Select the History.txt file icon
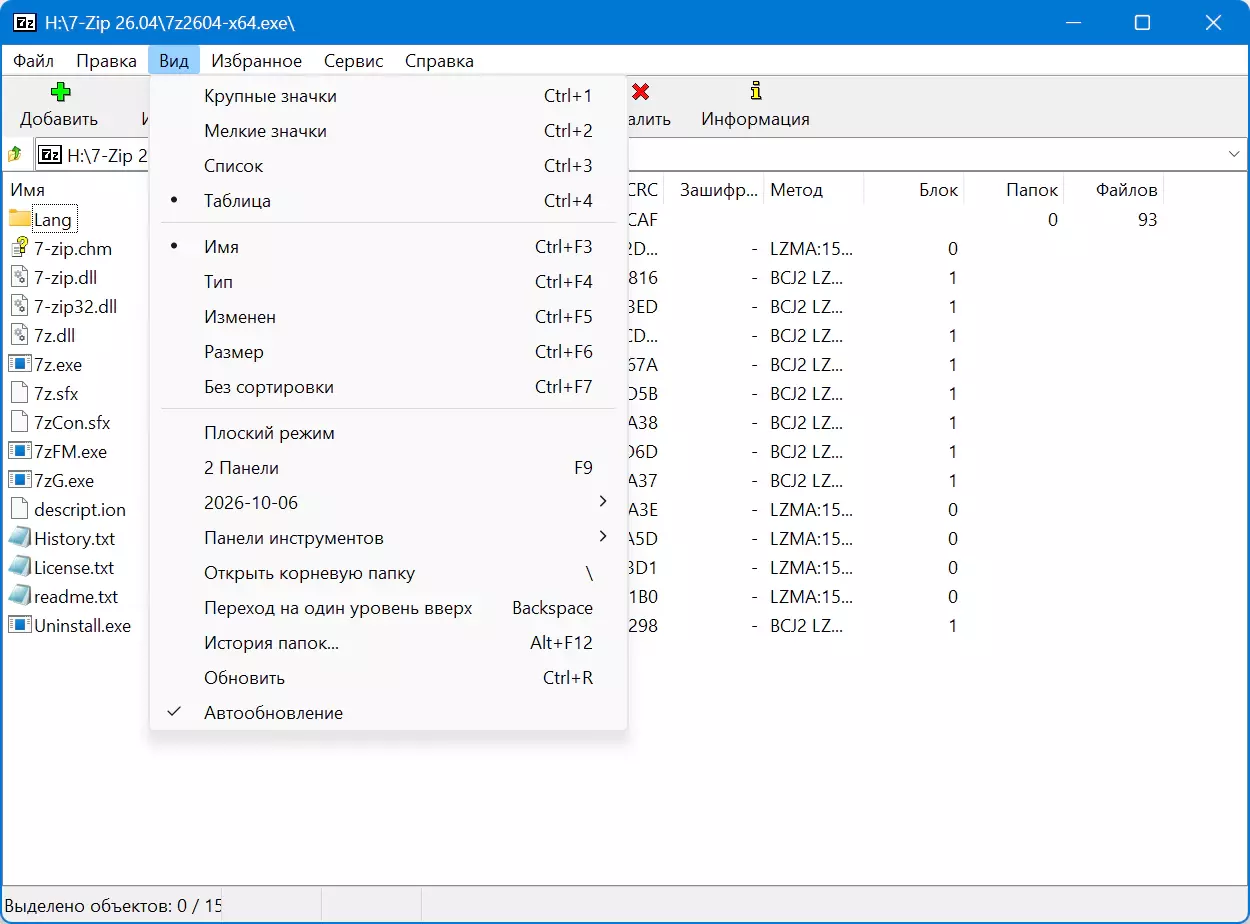The image size is (1250, 924). 20,538
